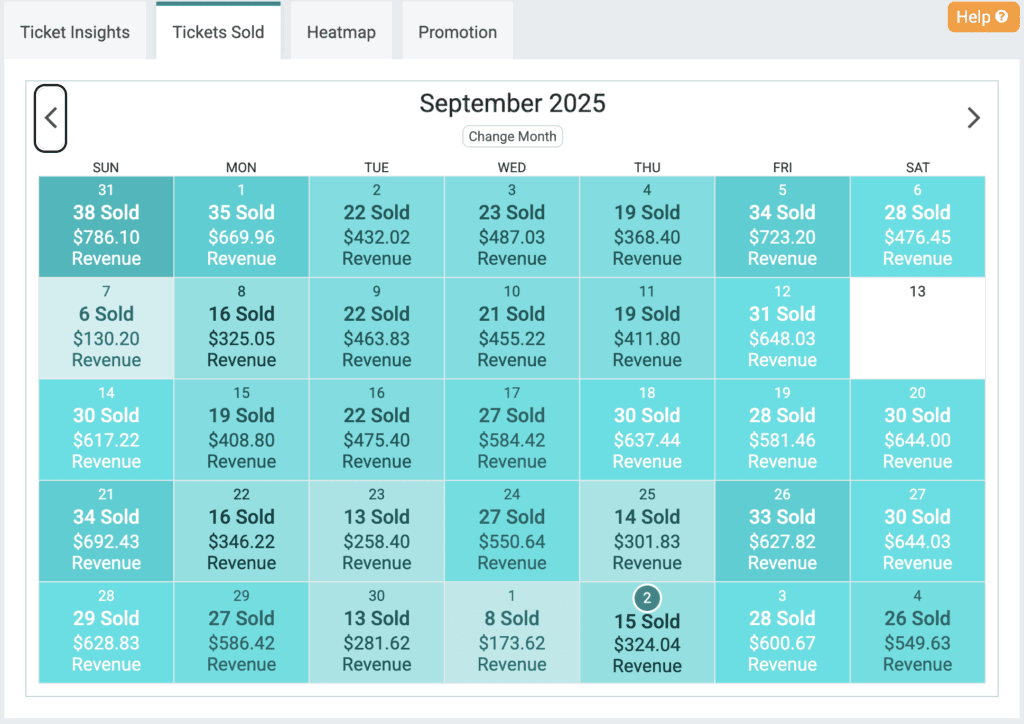Open the Change Month picker

[x=512, y=136]
